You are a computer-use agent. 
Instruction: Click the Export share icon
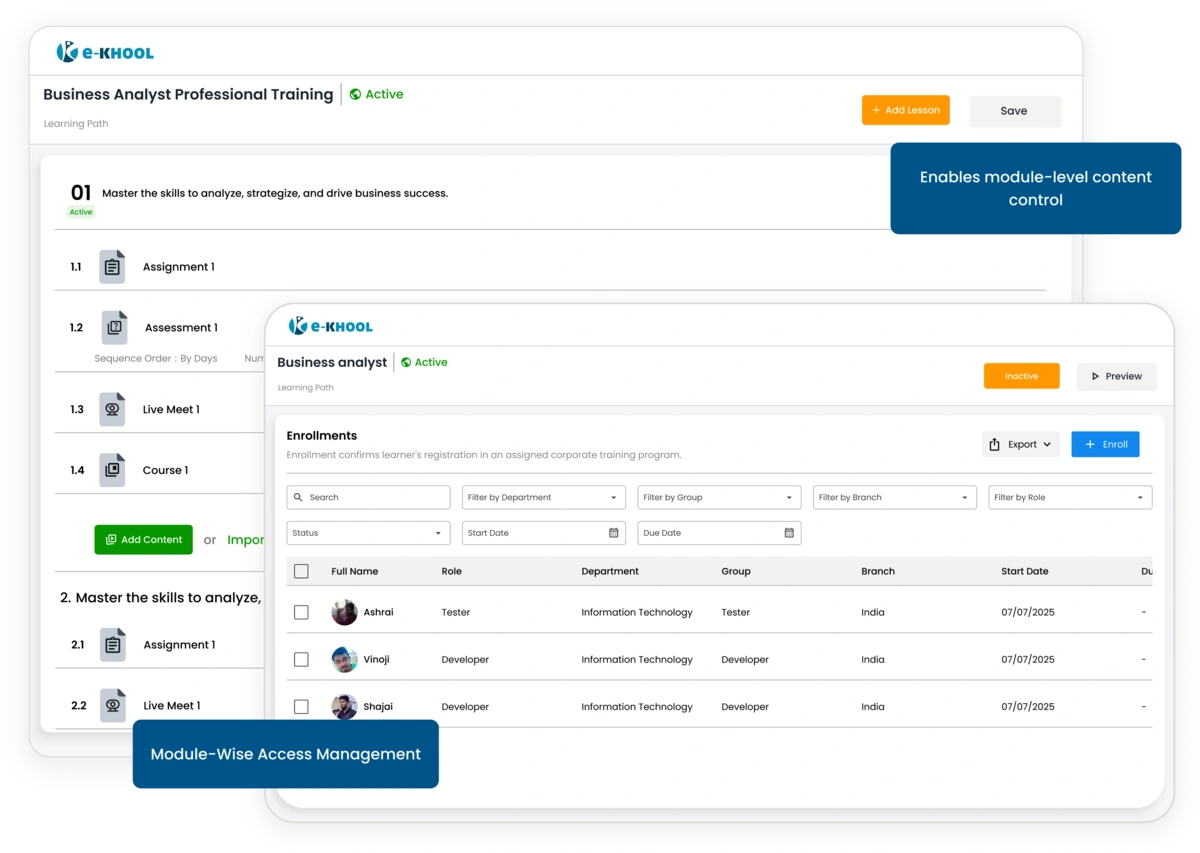[x=995, y=443]
